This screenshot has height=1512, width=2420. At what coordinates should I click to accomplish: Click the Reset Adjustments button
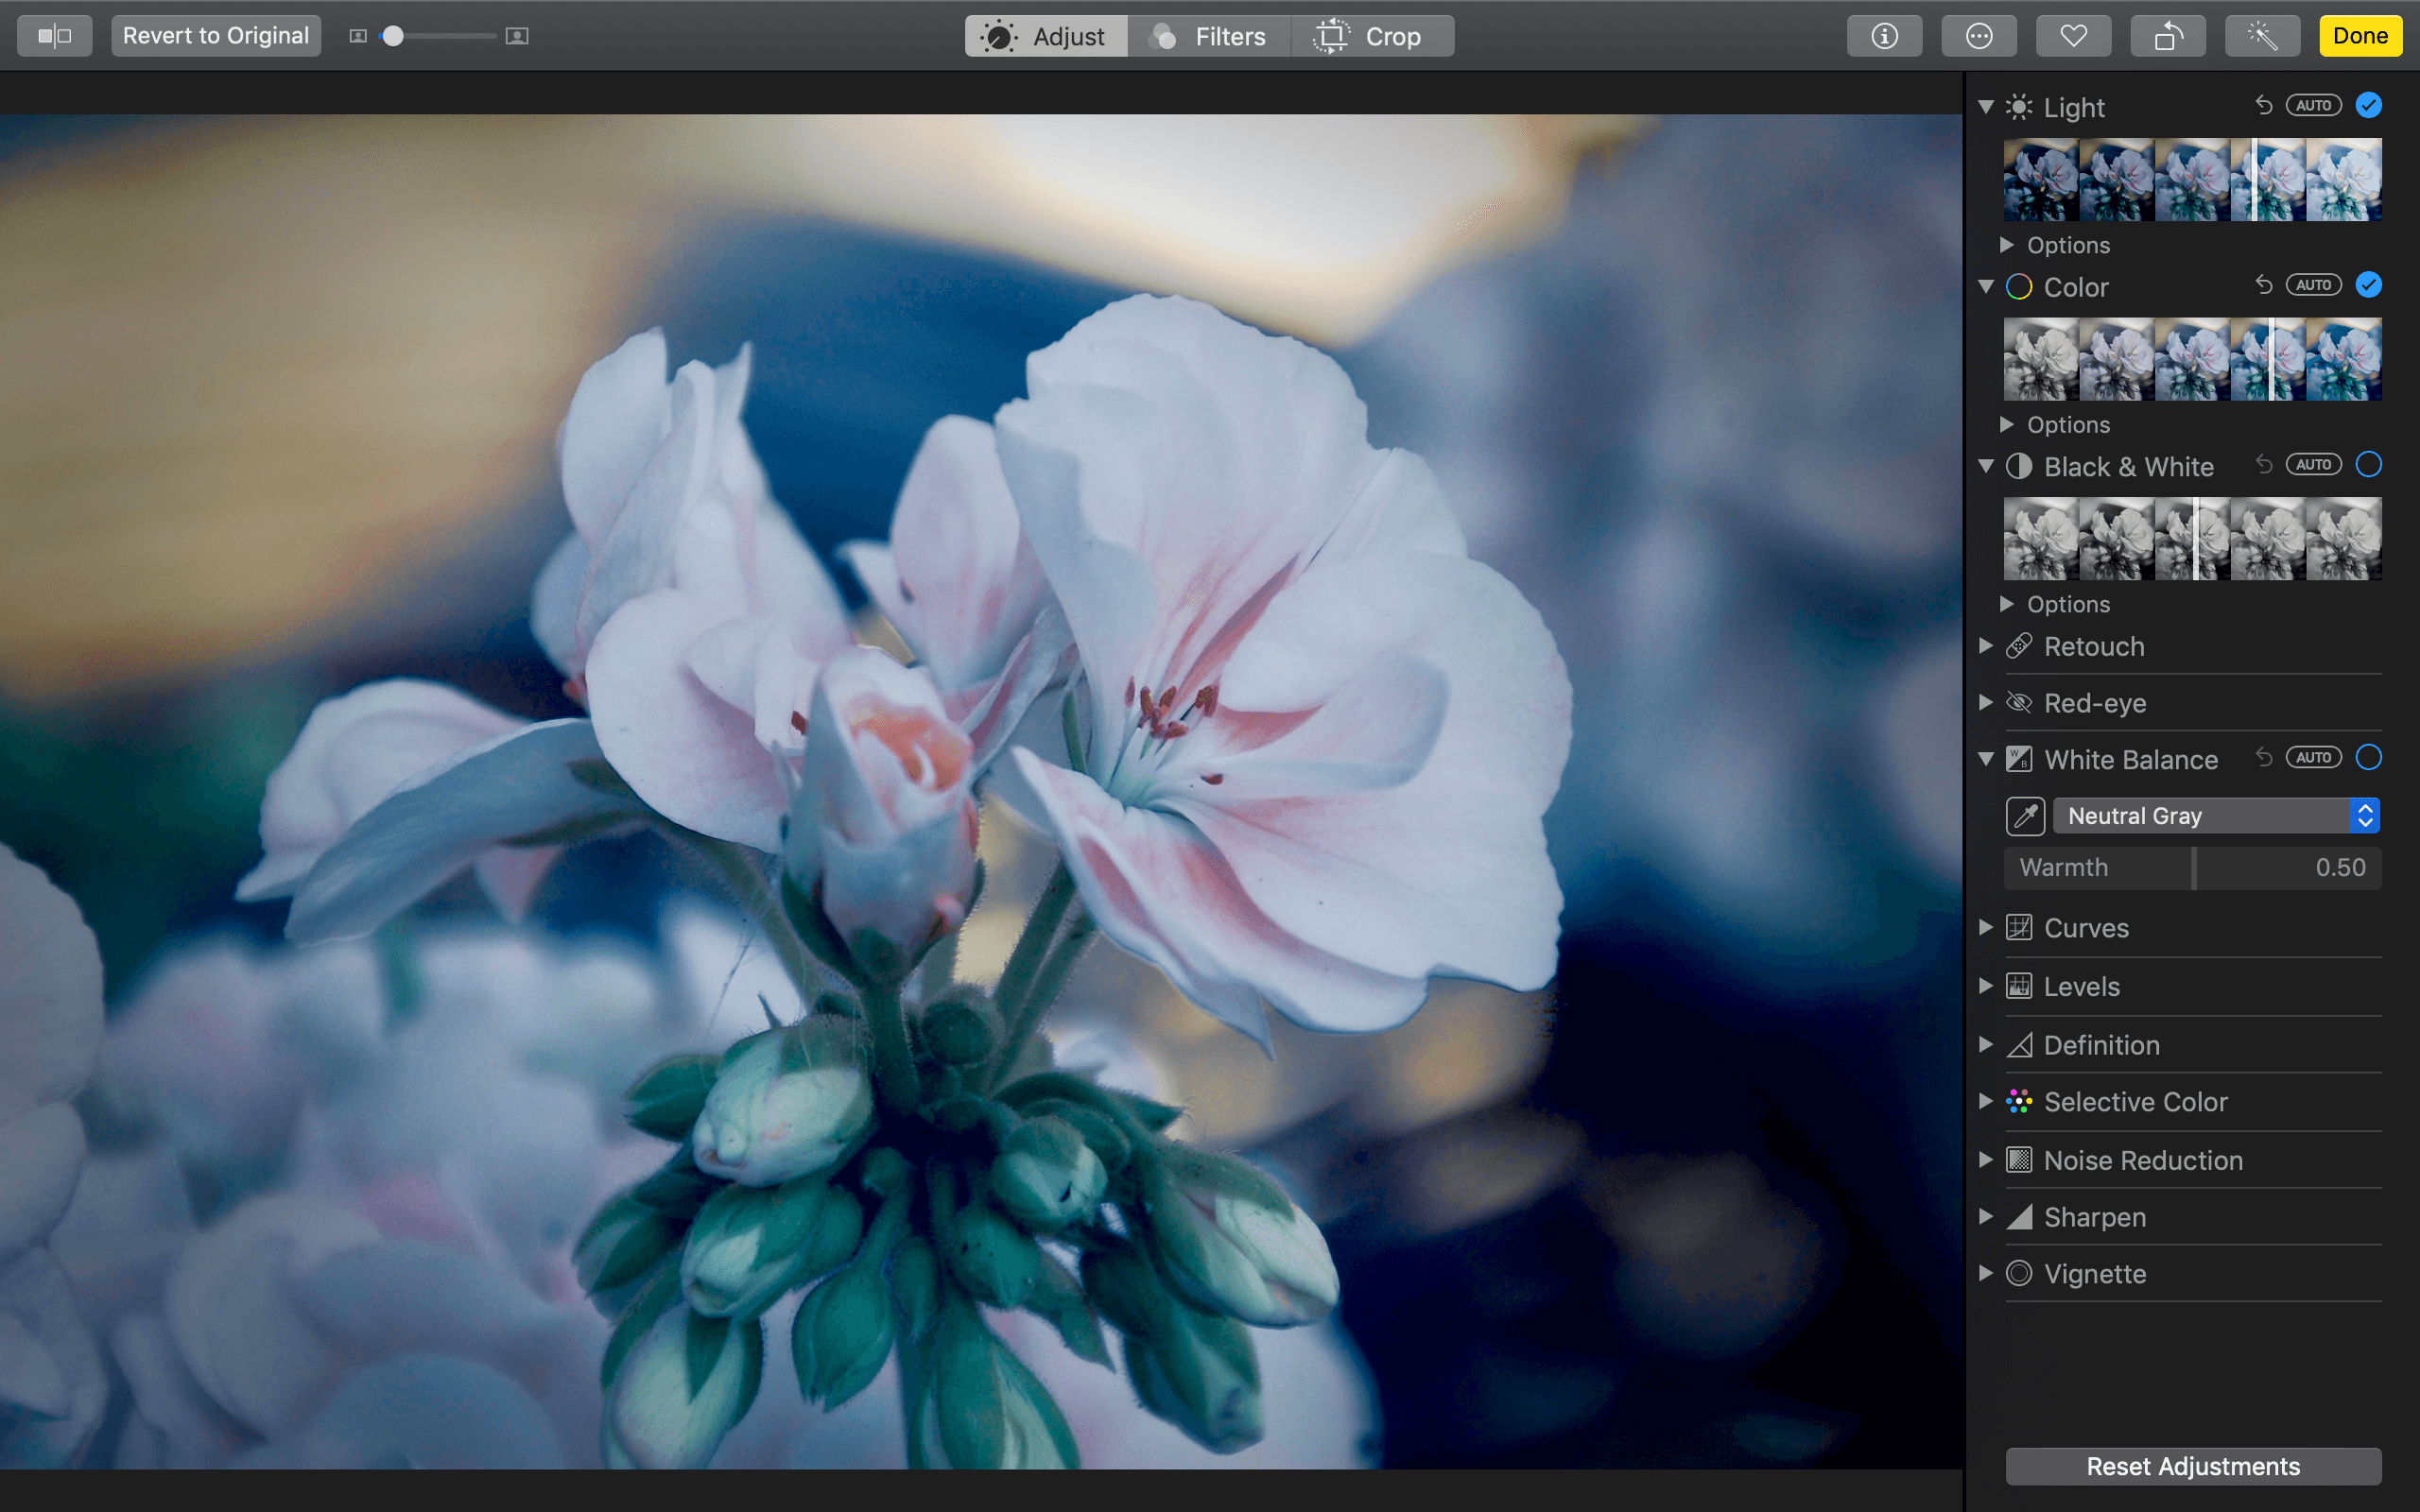[2192, 1465]
